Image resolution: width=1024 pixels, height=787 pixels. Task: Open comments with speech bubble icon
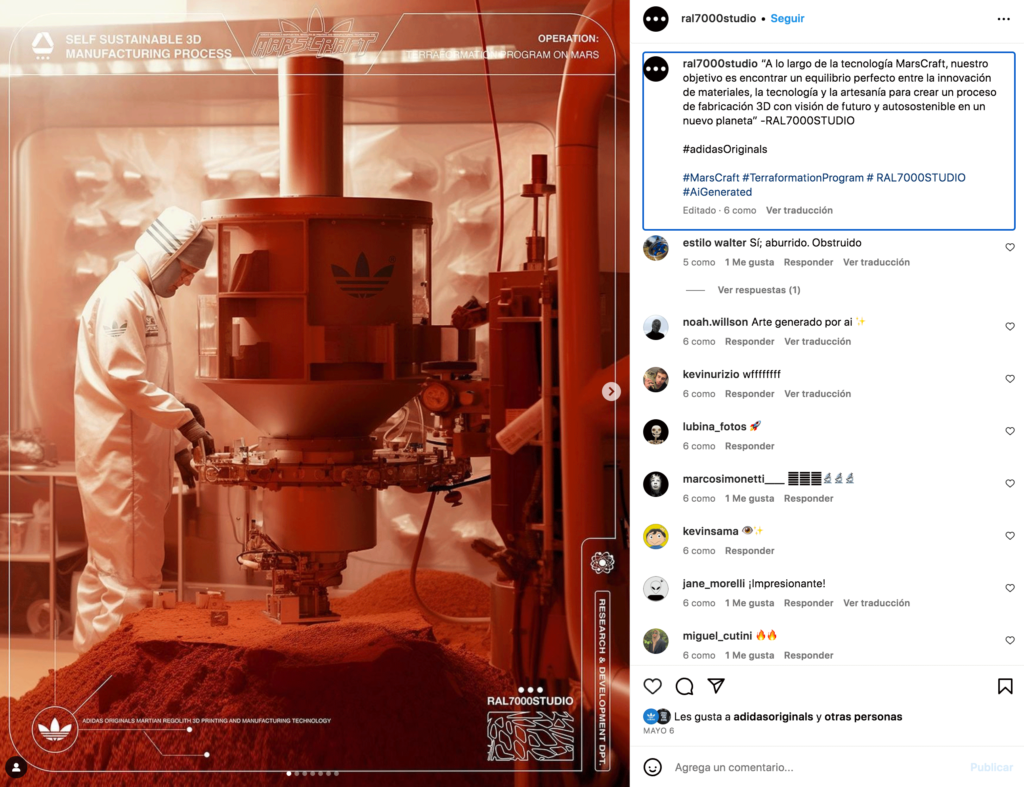[x=684, y=686]
